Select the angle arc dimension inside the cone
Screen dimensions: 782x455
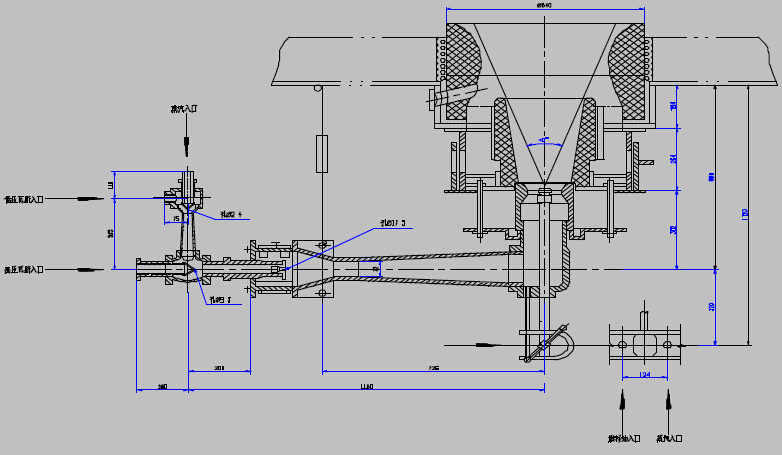click(543, 141)
